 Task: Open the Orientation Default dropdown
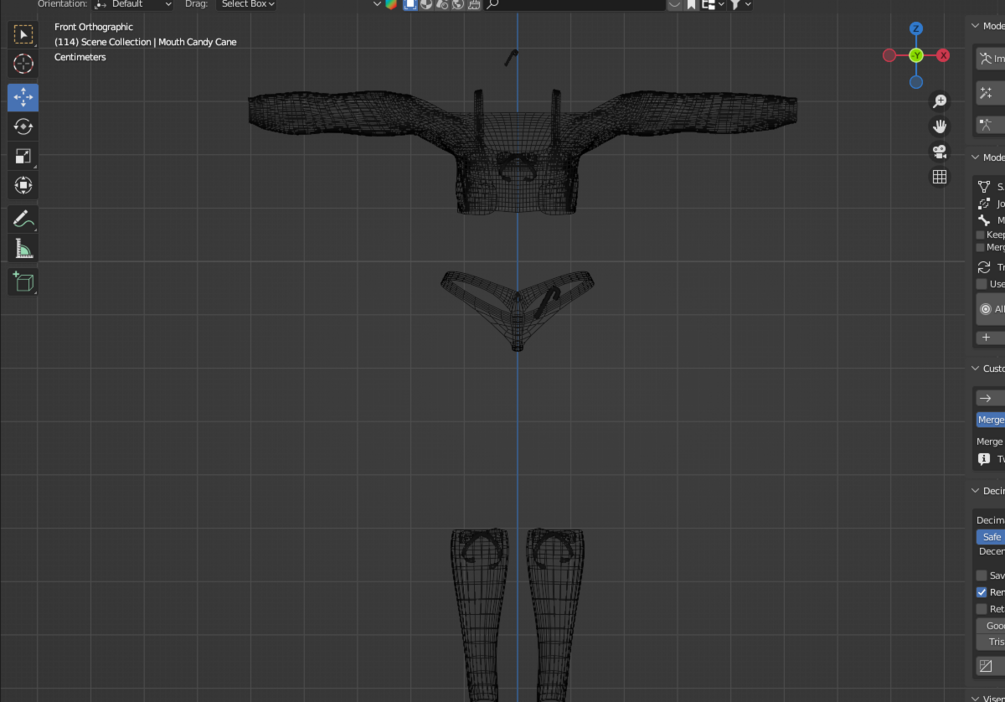coord(133,4)
